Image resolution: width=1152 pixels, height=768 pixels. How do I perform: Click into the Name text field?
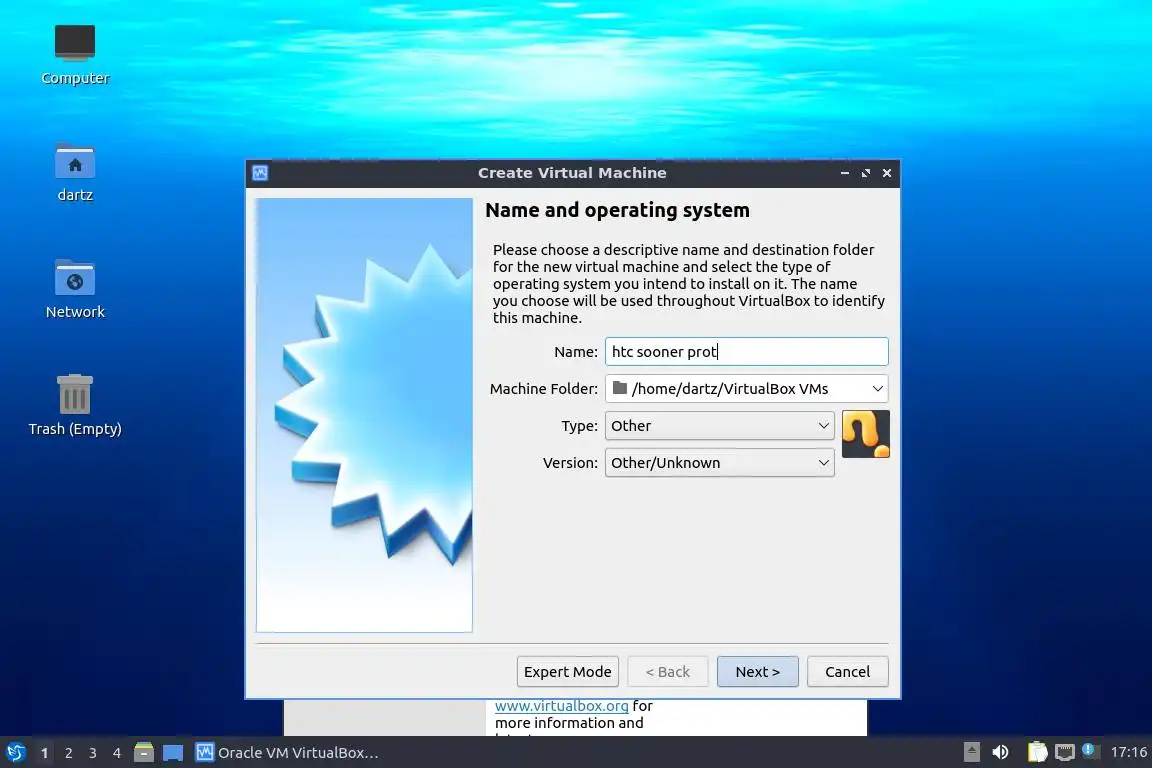pyautogui.click(x=746, y=351)
